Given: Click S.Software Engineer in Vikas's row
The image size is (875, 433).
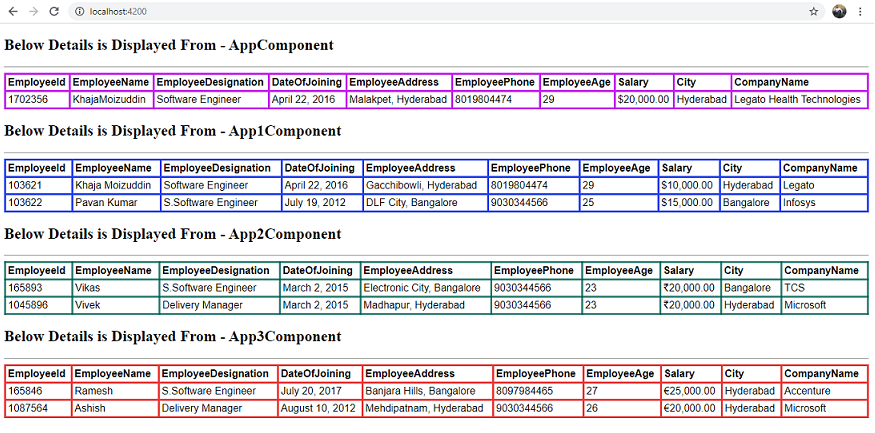Looking at the screenshot, I should tap(209, 288).
